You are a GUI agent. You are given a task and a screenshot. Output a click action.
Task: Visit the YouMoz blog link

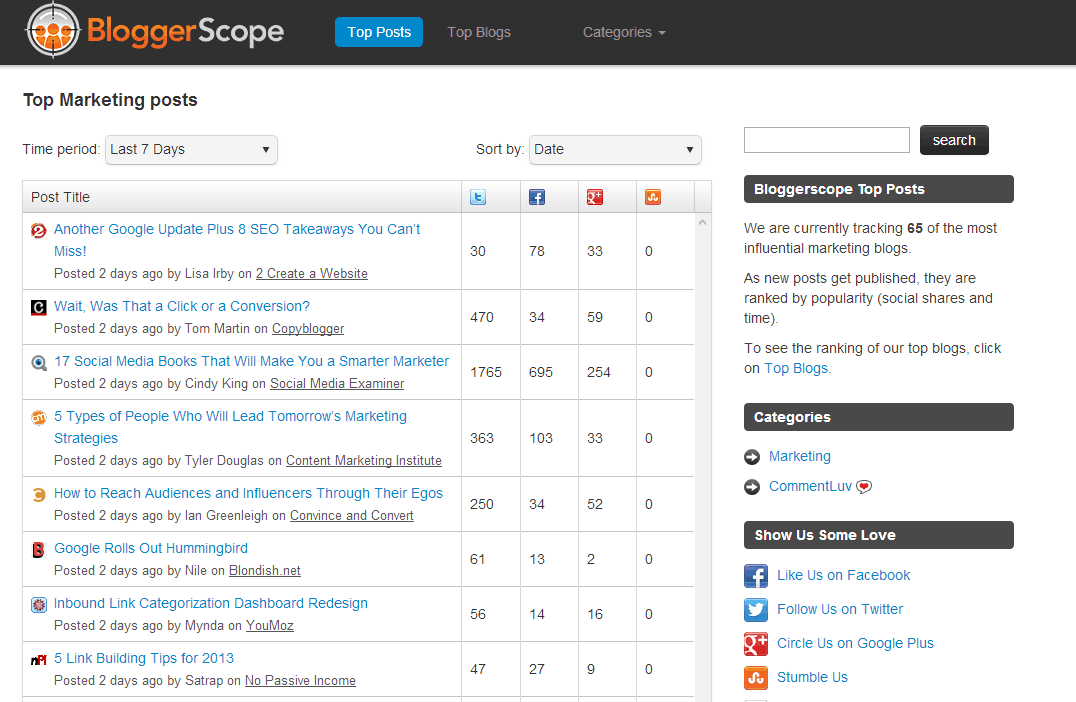[270, 625]
